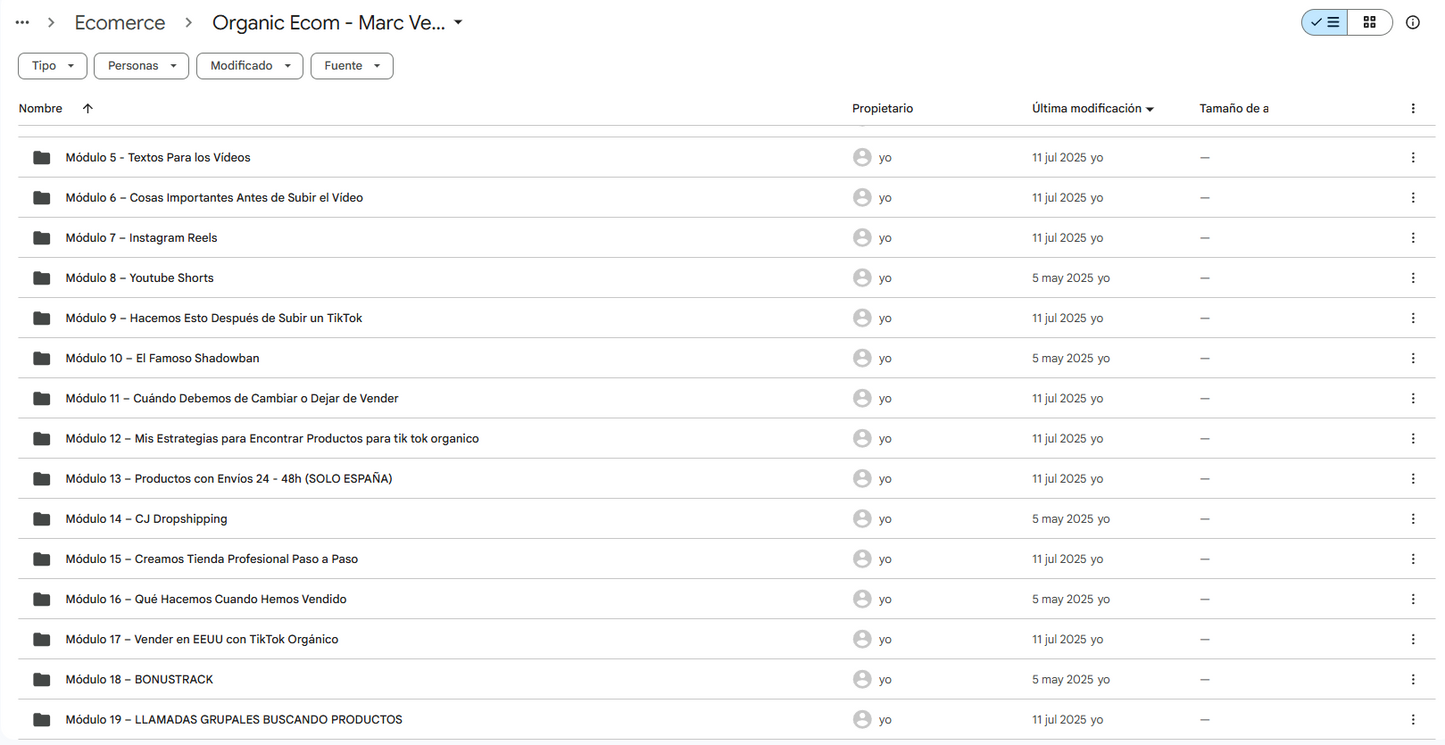The width and height of the screenshot is (1445, 745).
Task: Open the Última modificación column sort menu
Action: point(1093,108)
